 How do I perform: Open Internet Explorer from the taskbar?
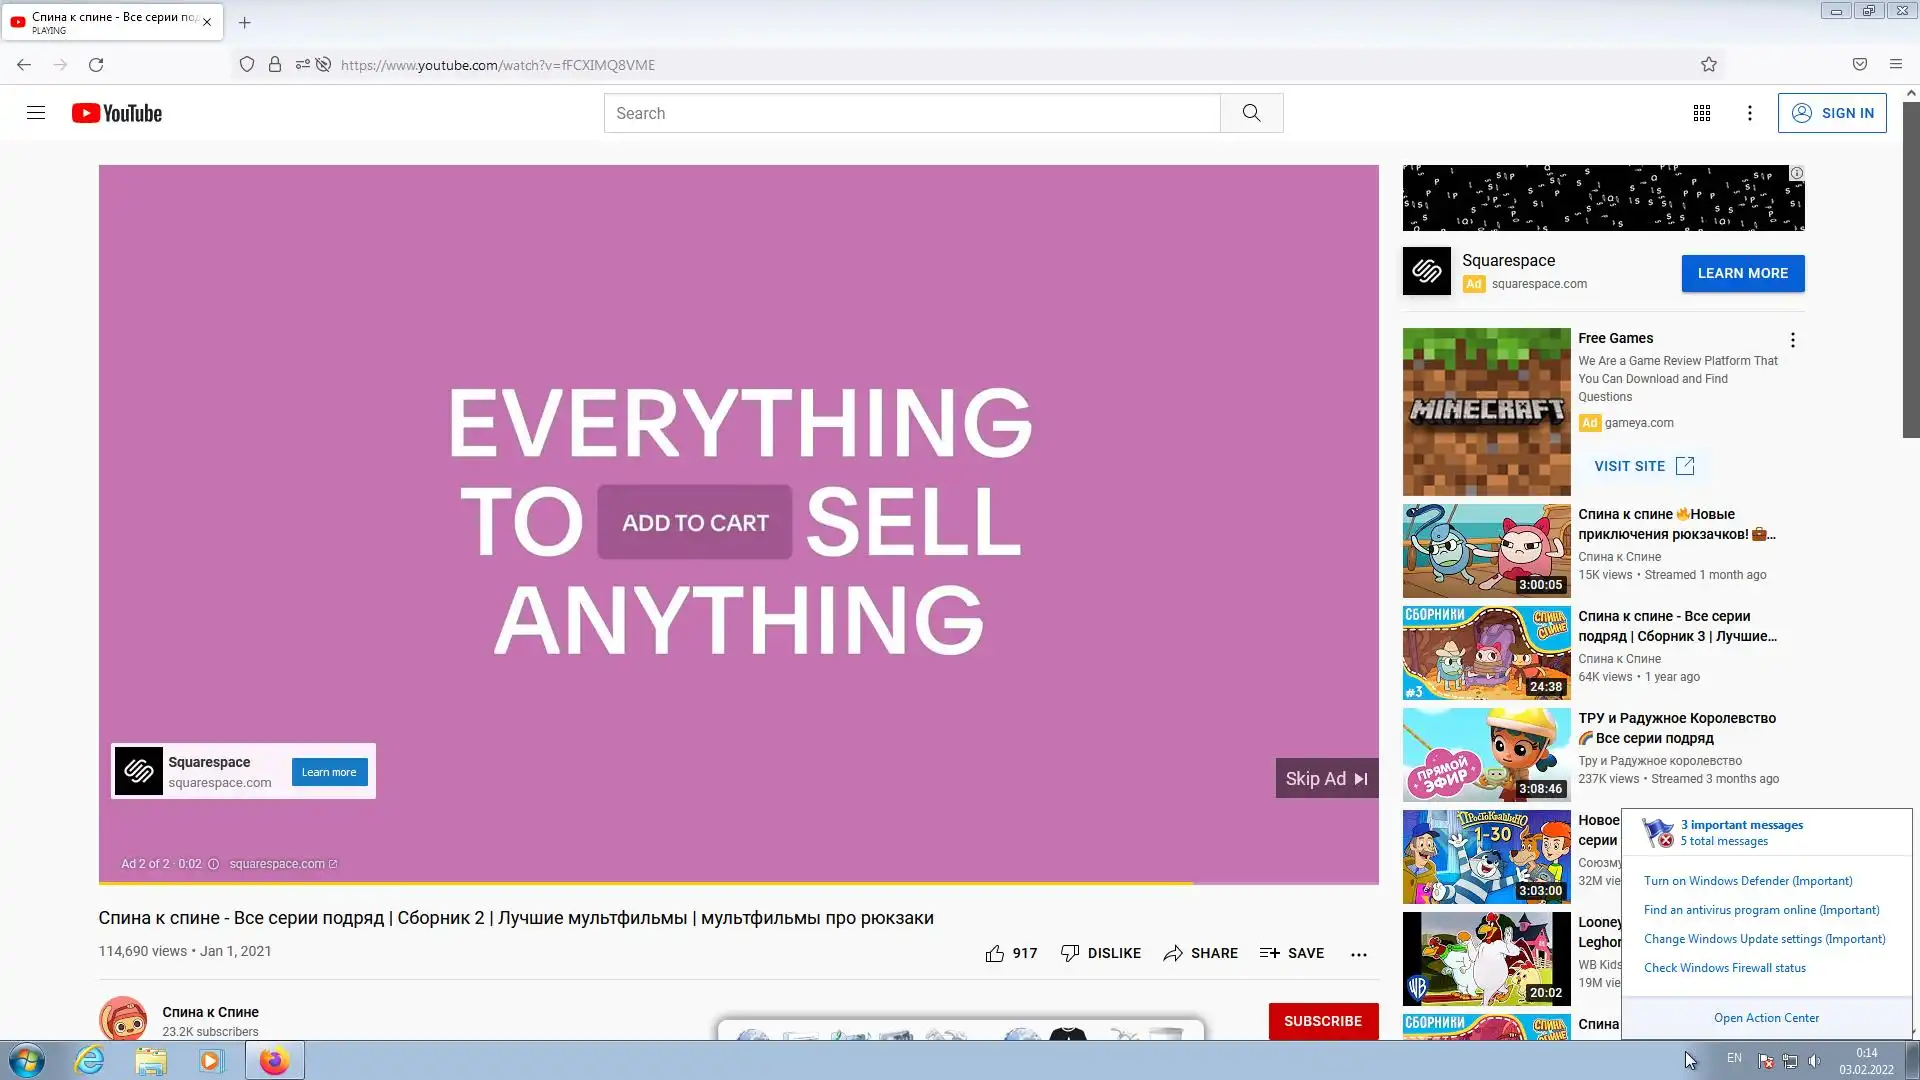90,1060
